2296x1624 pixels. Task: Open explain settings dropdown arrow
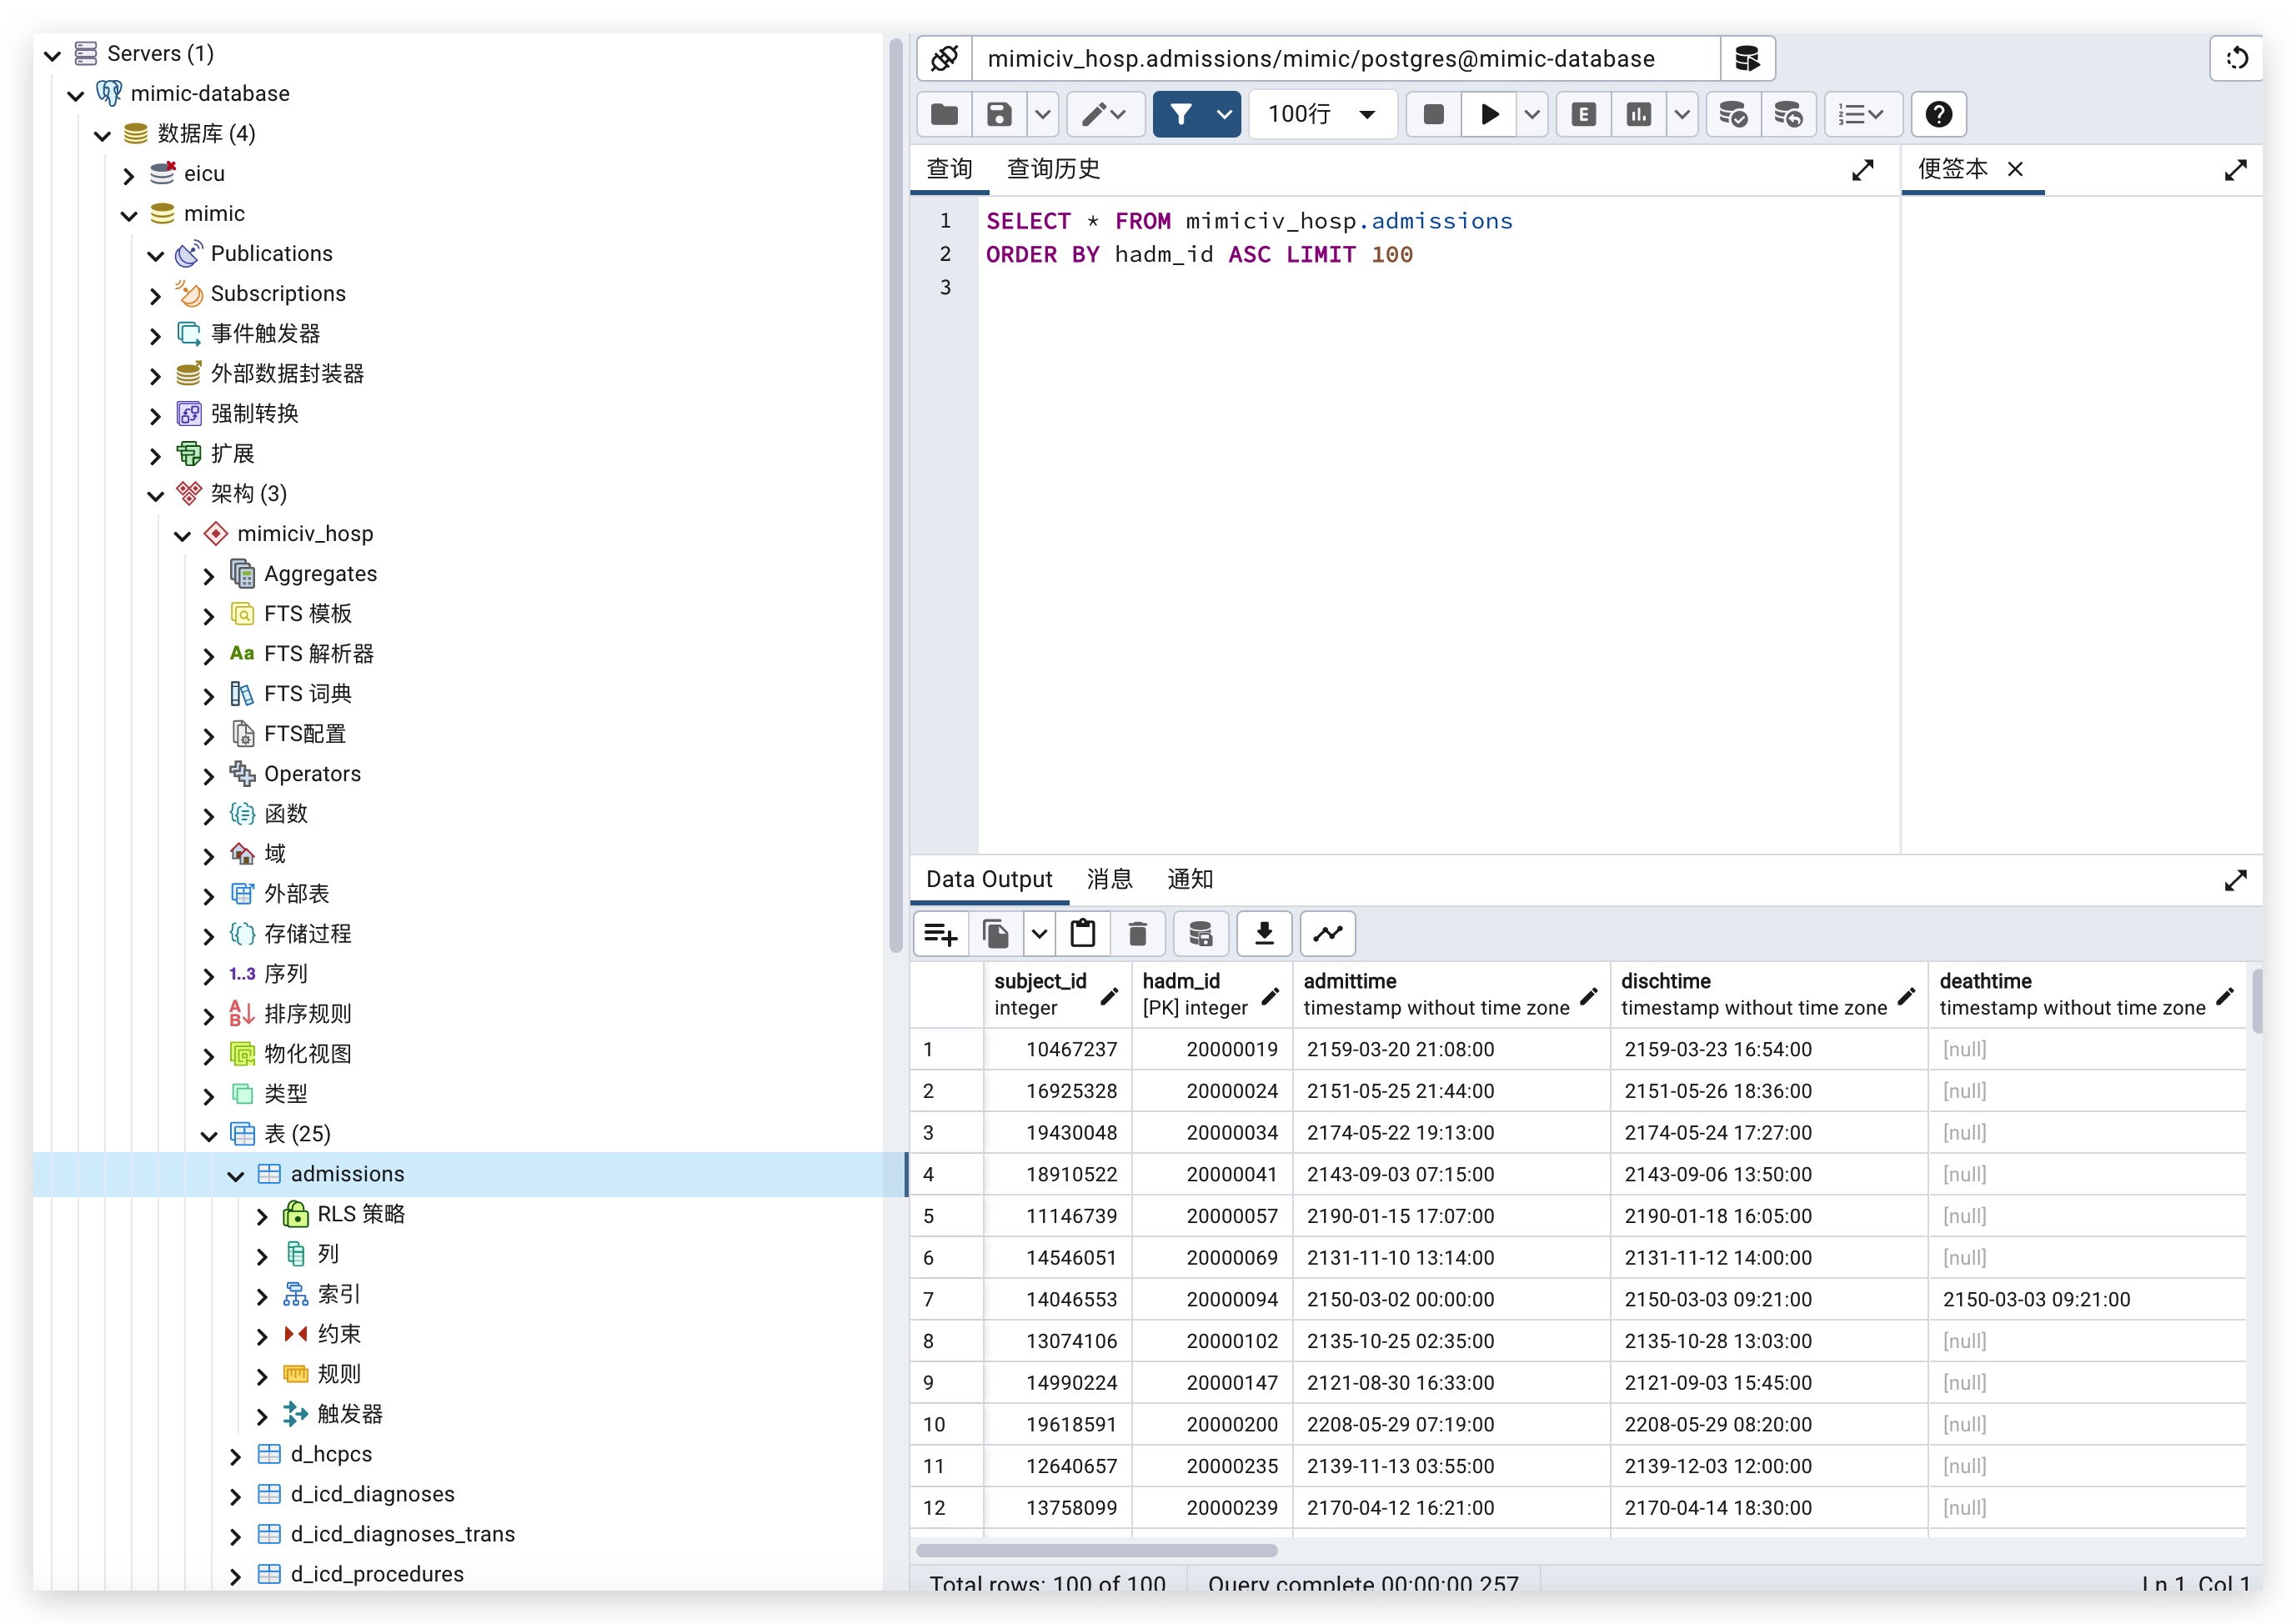(1683, 115)
